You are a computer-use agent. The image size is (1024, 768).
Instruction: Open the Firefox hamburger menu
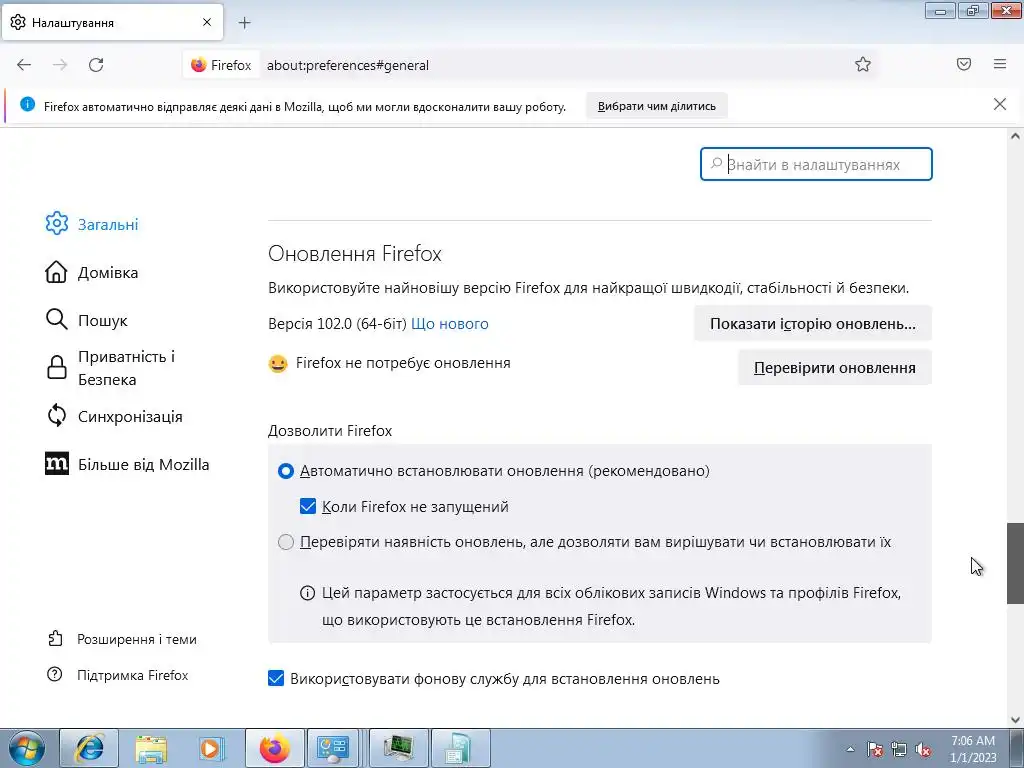pyautogui.click(x=1000, y=64)
